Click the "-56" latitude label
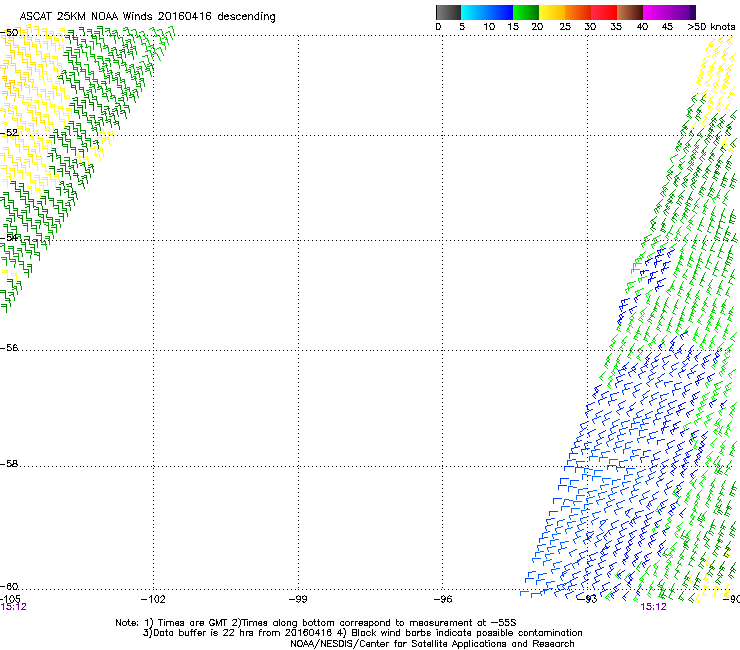 (x=9, y=347)
